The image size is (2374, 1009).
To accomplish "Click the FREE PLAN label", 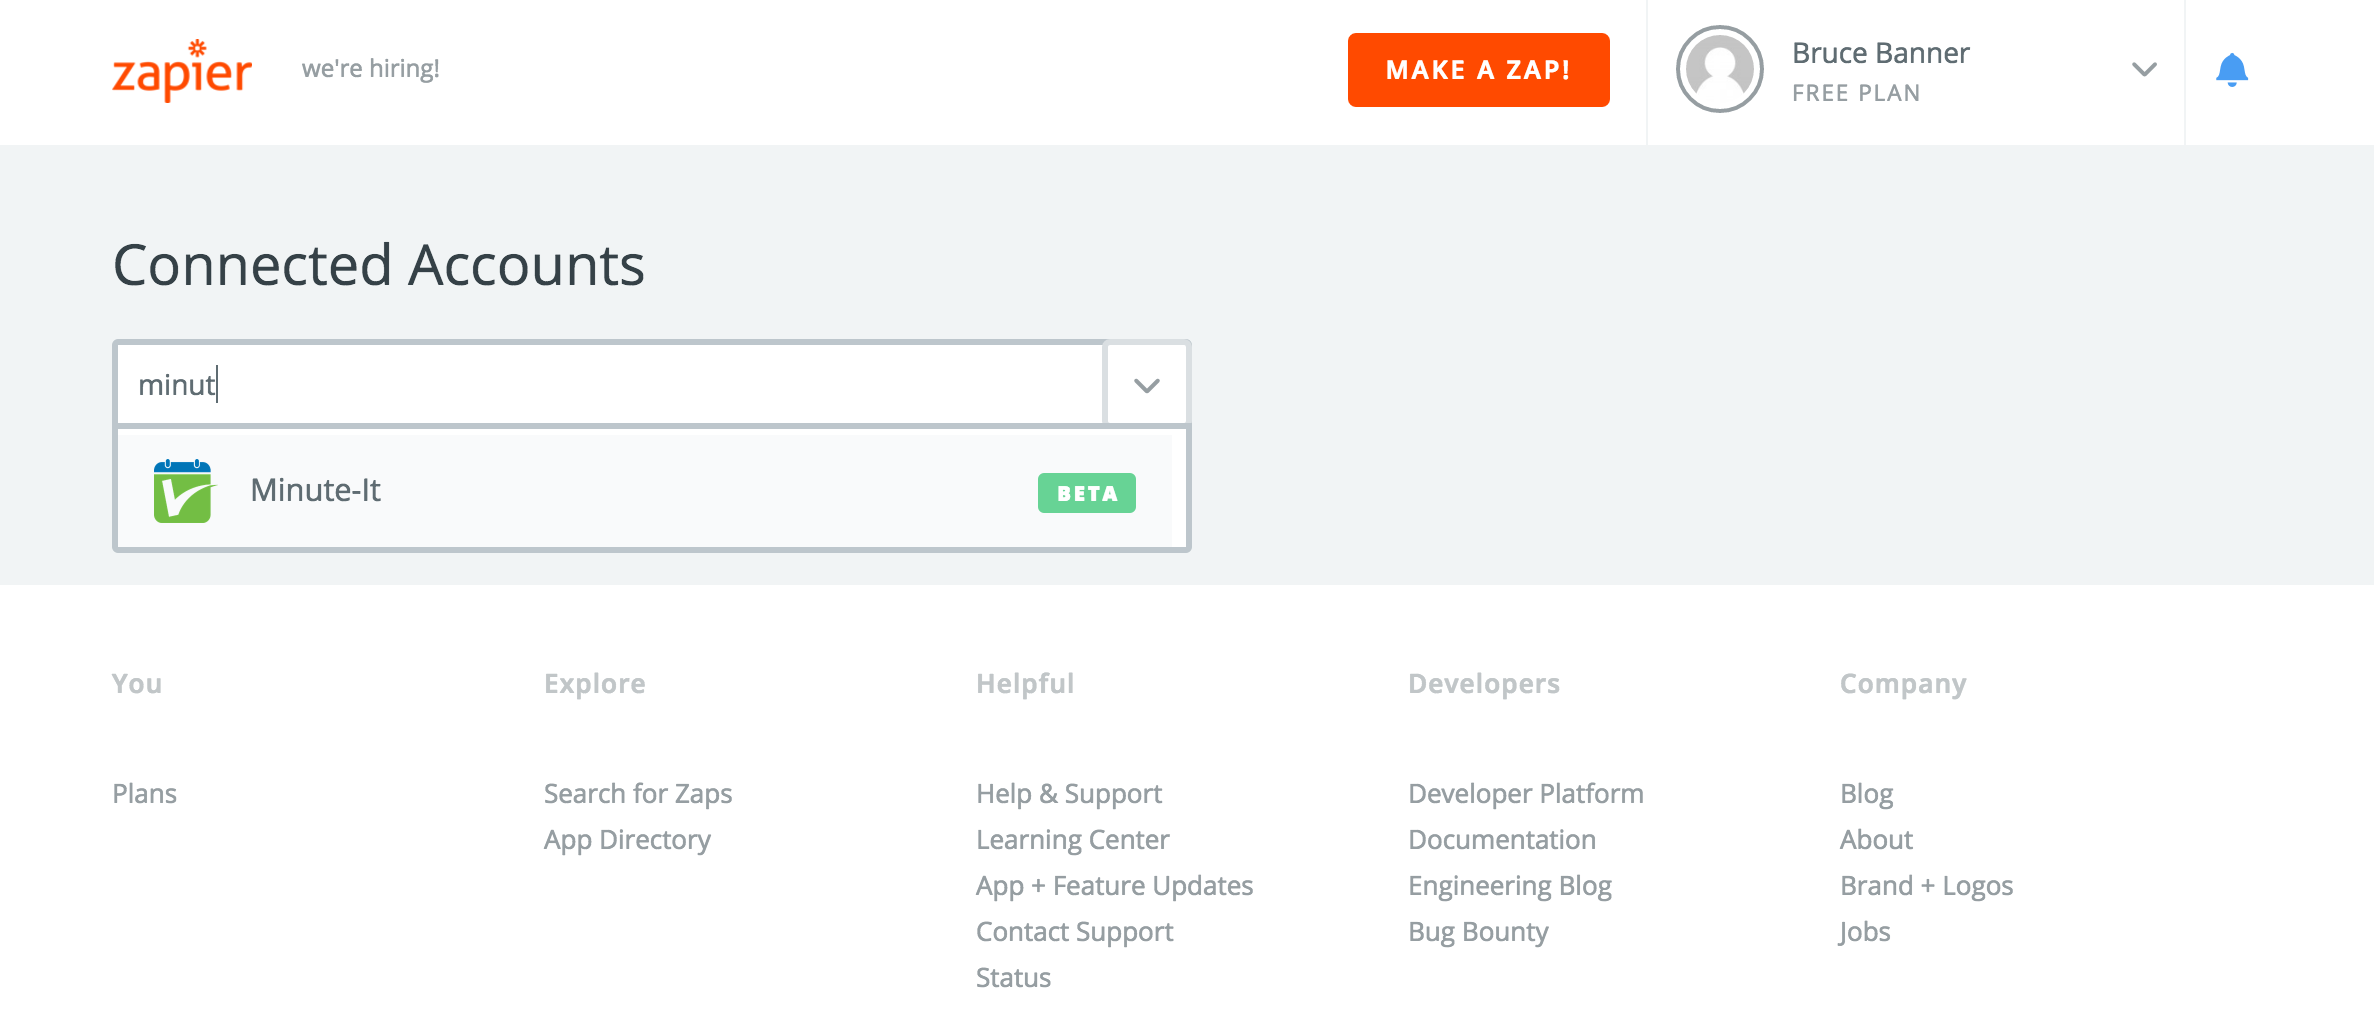I will point(1856,93).
